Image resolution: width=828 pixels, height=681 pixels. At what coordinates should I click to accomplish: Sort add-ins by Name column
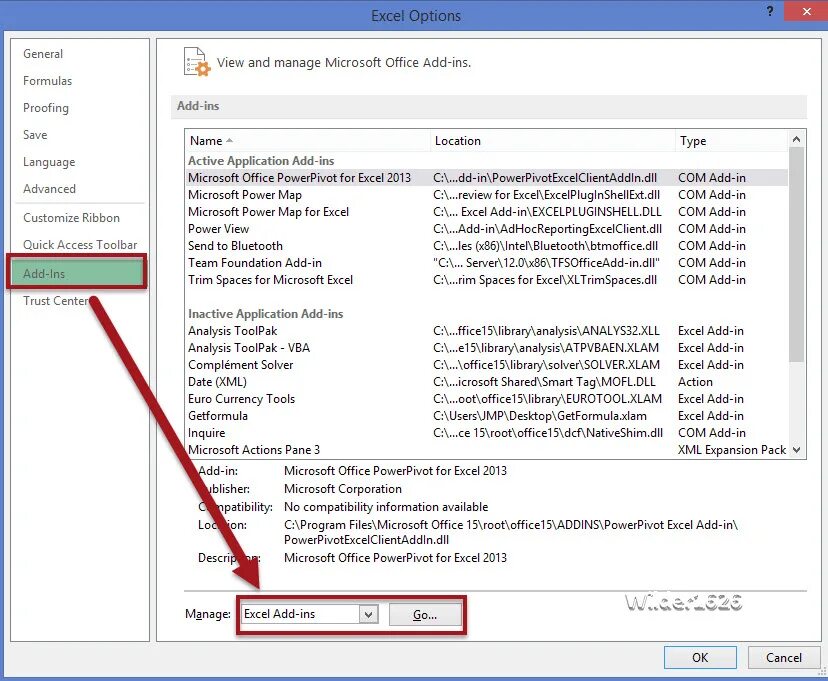[x=307, y=141]
